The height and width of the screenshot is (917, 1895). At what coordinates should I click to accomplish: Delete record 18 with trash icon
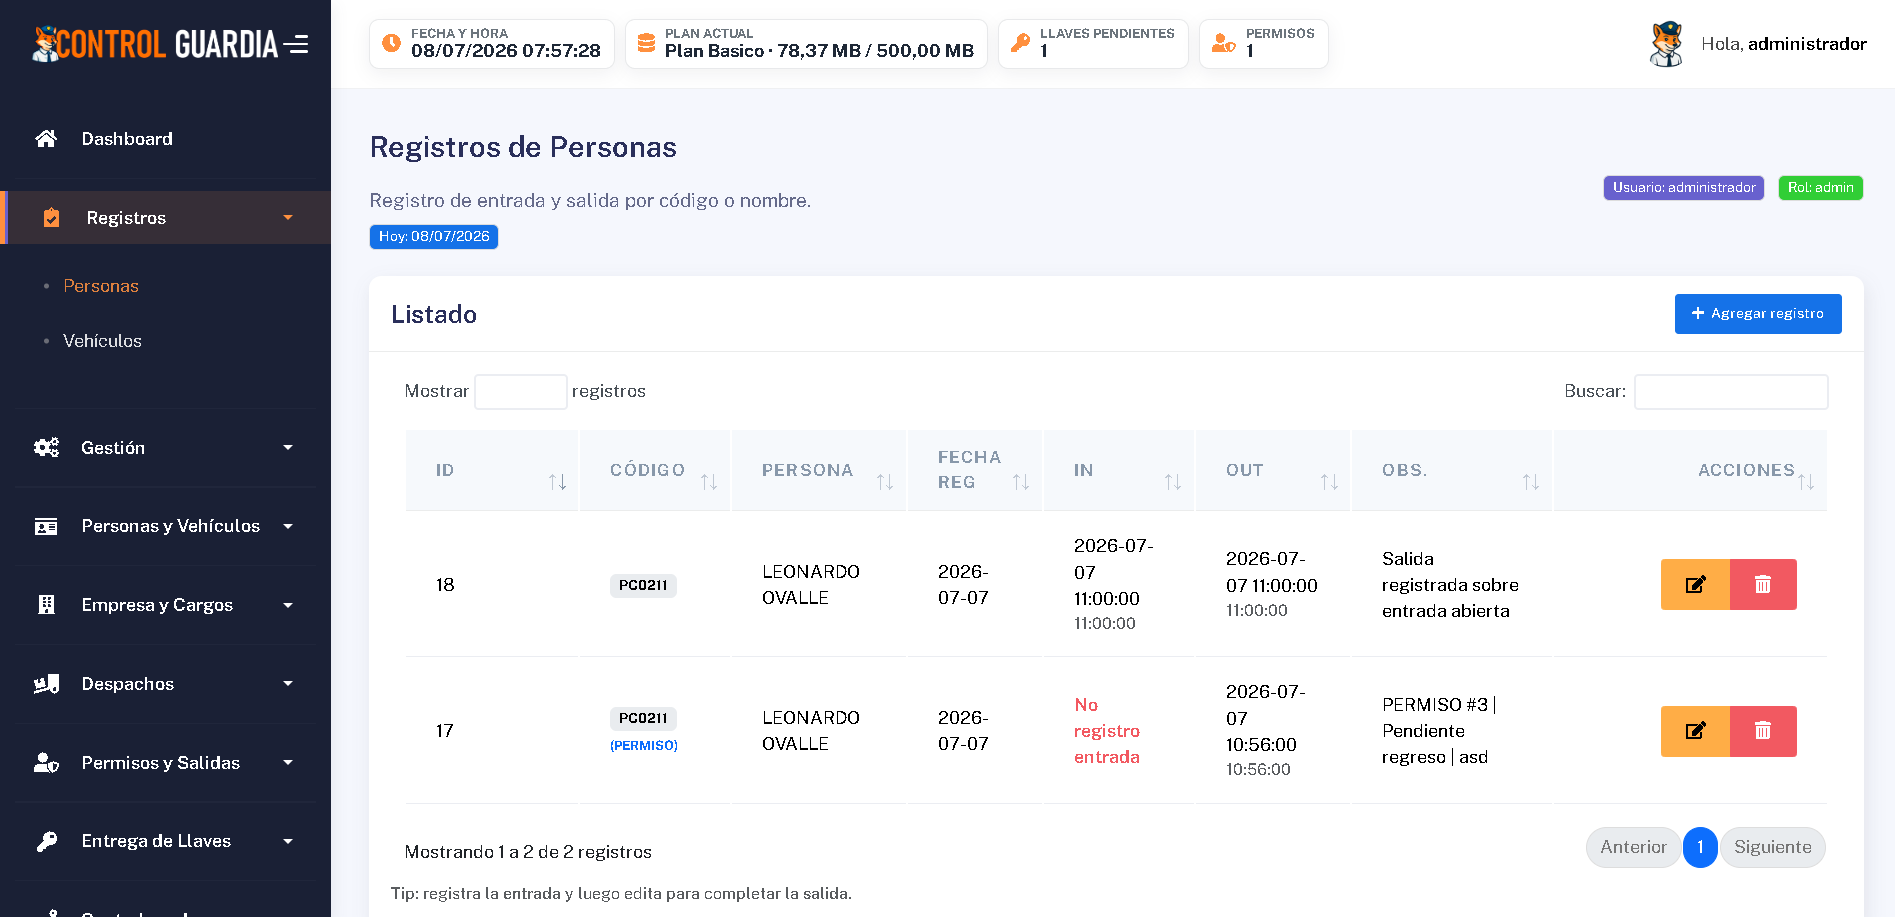(x=1763, y=584)
